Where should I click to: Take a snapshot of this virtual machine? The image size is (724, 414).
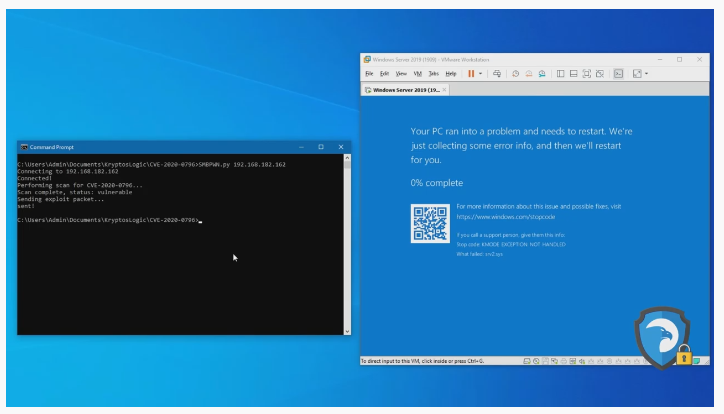515,74
